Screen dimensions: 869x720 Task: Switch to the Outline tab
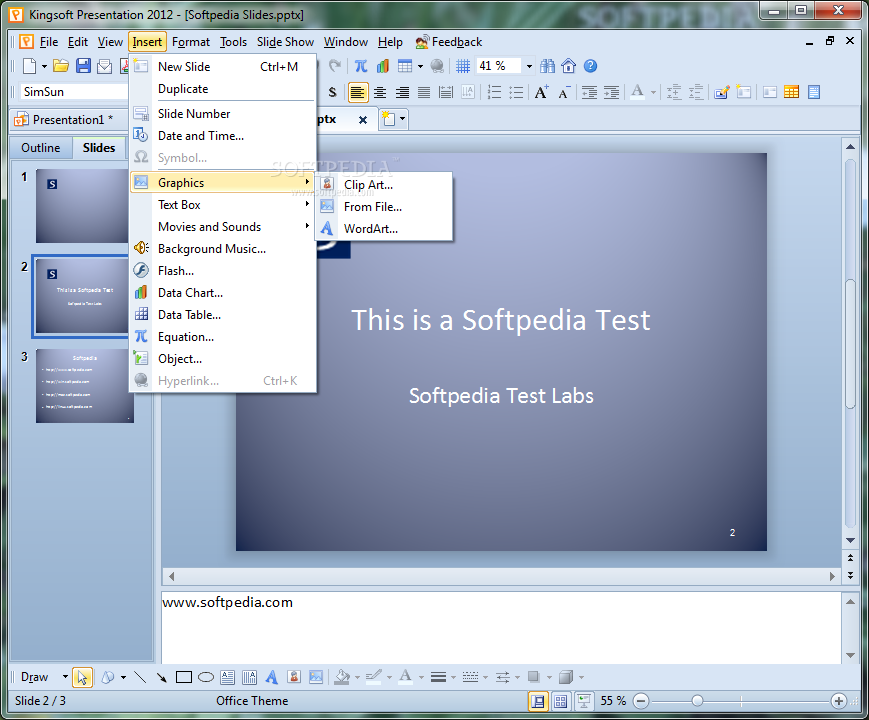[40, 148]
